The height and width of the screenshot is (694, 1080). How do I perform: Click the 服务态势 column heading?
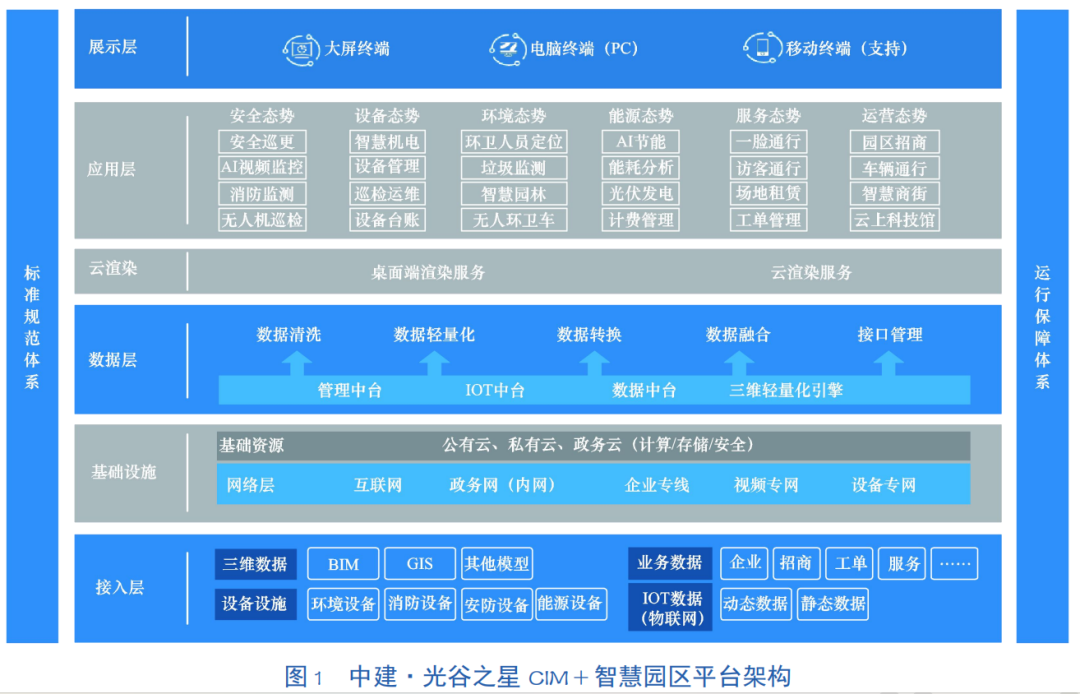[x=768, y=115]
